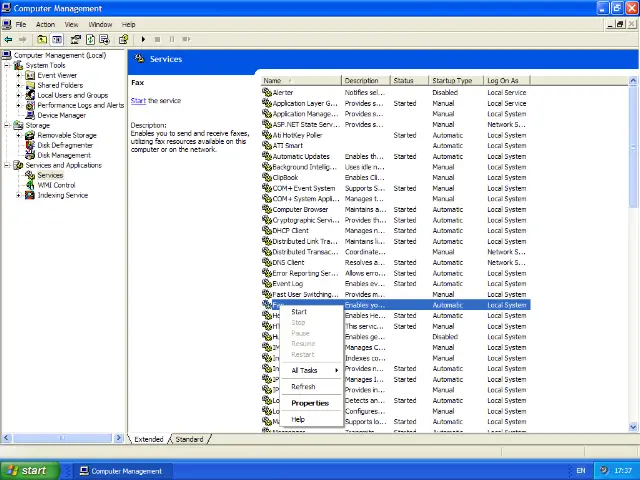Click the services list scroll up arrow
Image resolution: width=640 pixels, height=480 pixels.
pos(633,80)
